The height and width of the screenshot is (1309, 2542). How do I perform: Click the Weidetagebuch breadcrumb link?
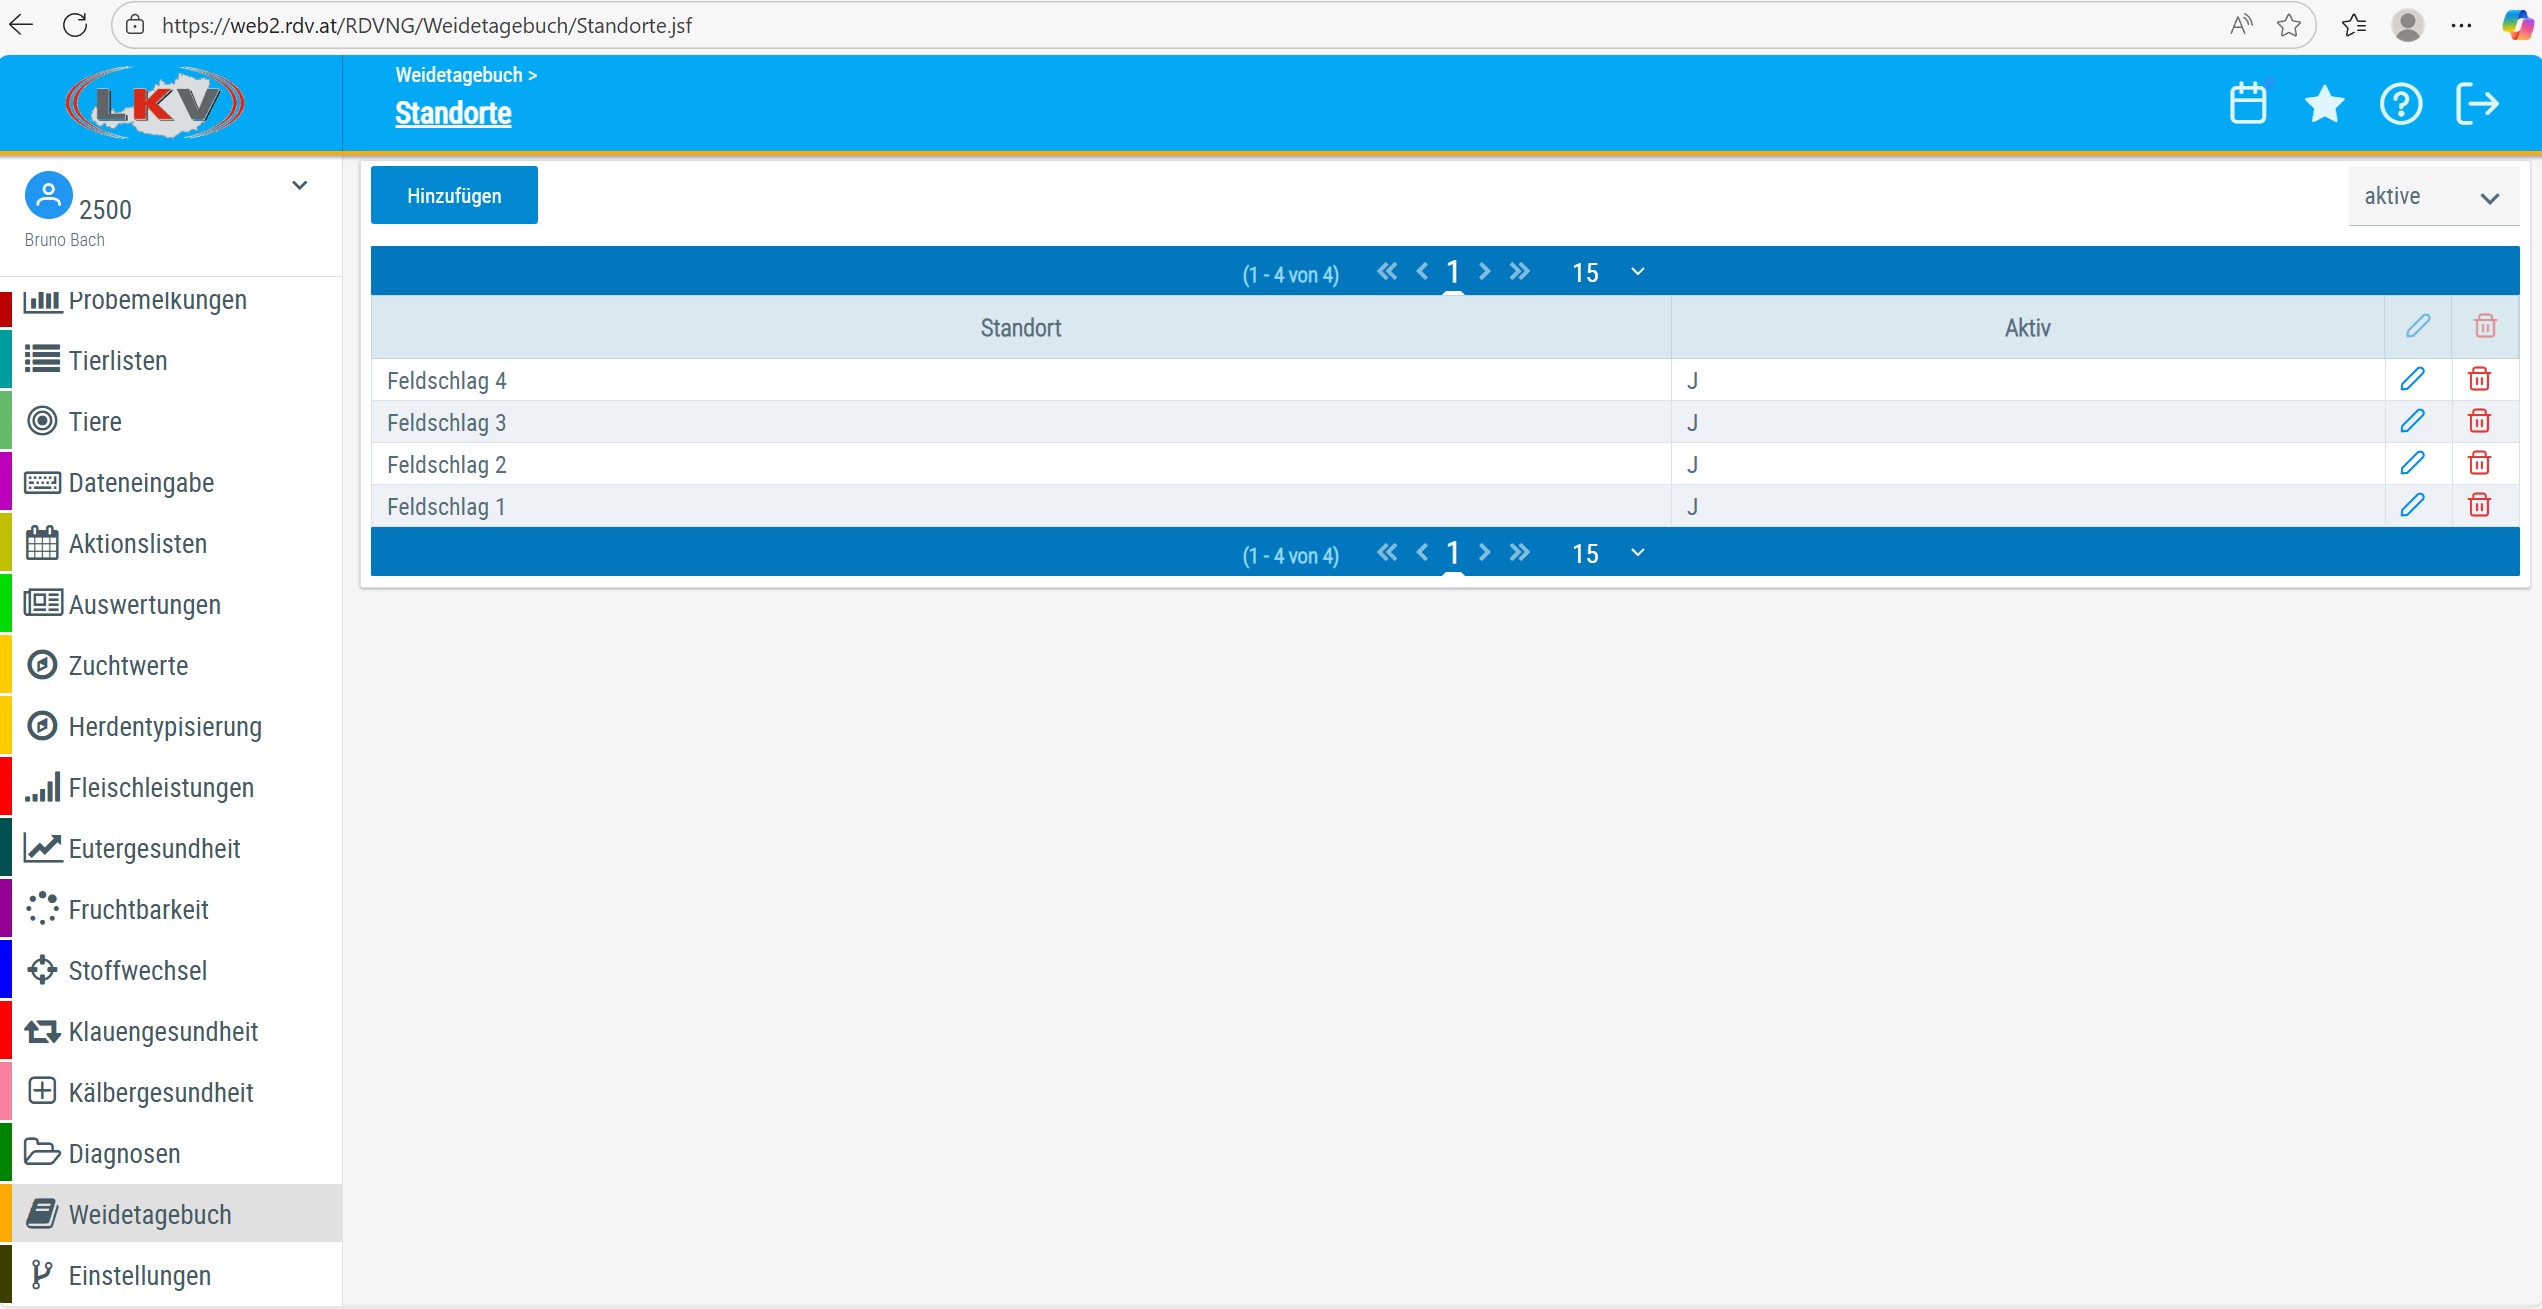coord(459,75)
